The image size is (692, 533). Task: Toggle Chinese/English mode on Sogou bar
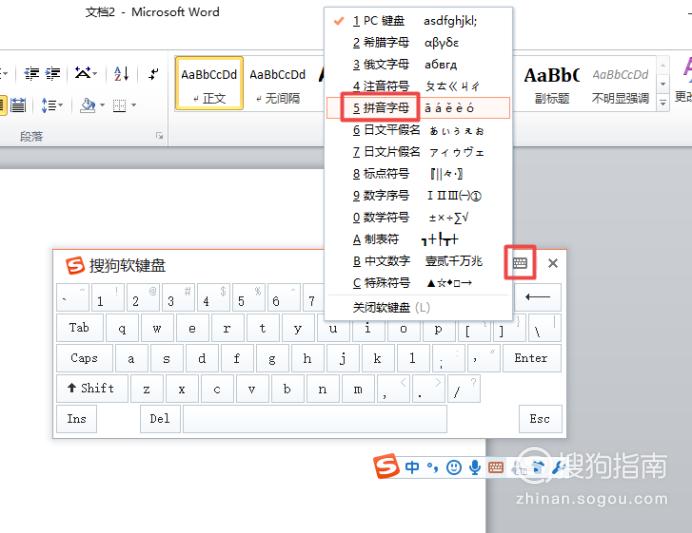411,467
